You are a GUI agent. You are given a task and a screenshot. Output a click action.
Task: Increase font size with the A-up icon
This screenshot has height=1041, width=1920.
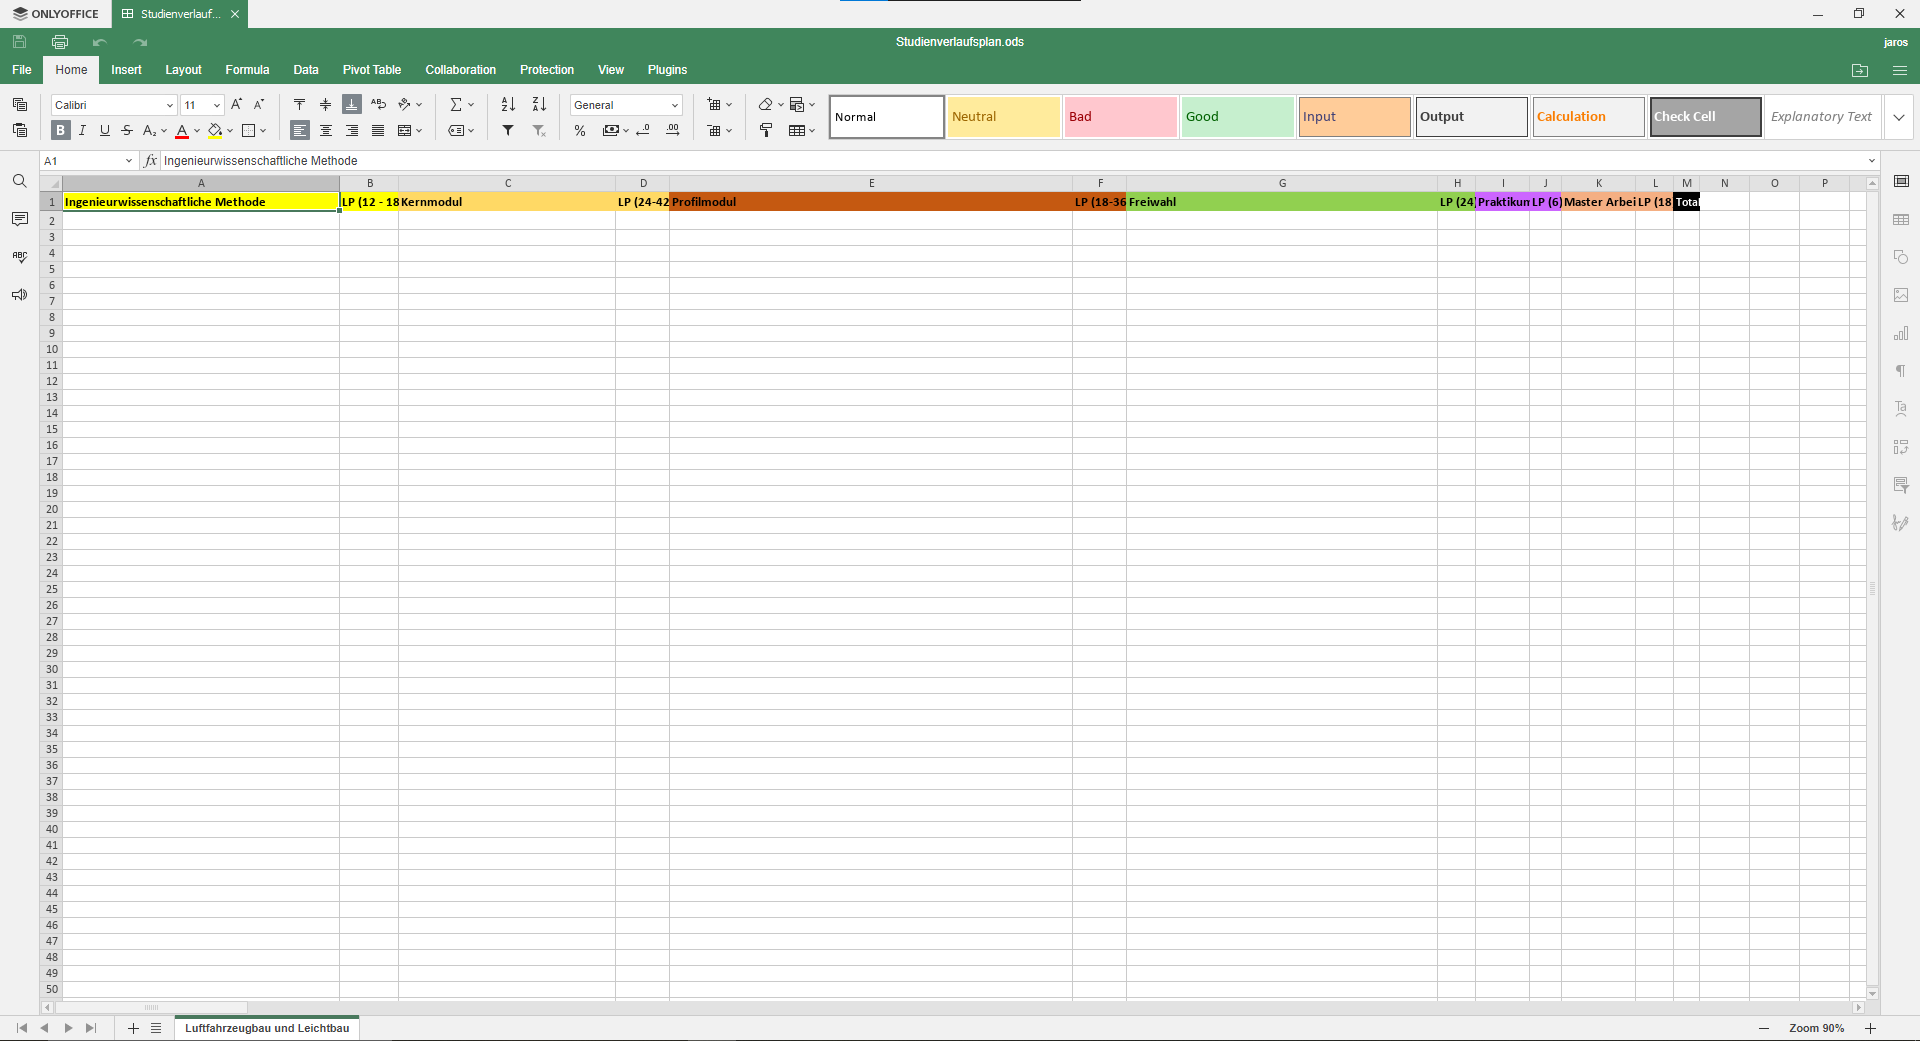237,104
